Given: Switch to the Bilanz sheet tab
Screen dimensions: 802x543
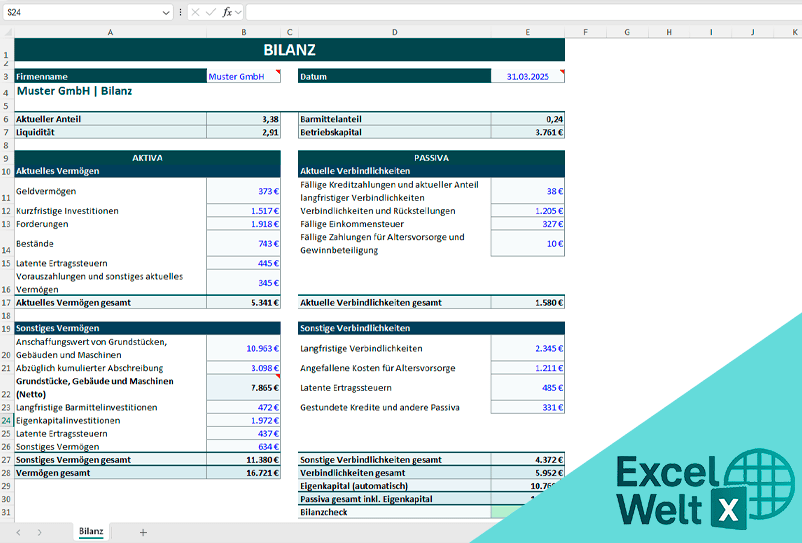Looking at the screenshot, I should 91,532.
